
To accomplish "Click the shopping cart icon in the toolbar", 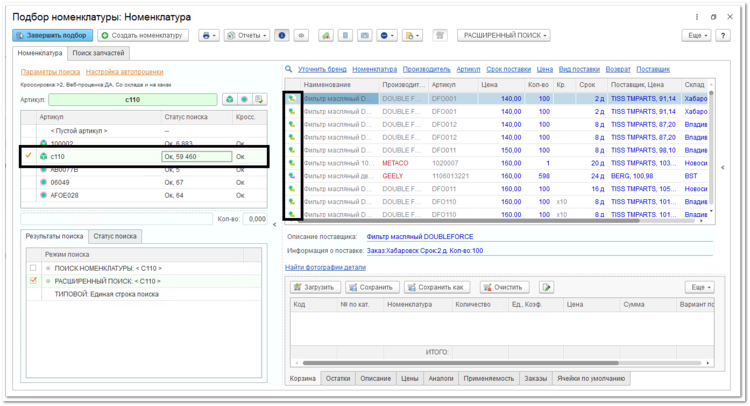I will click(440, 35).
